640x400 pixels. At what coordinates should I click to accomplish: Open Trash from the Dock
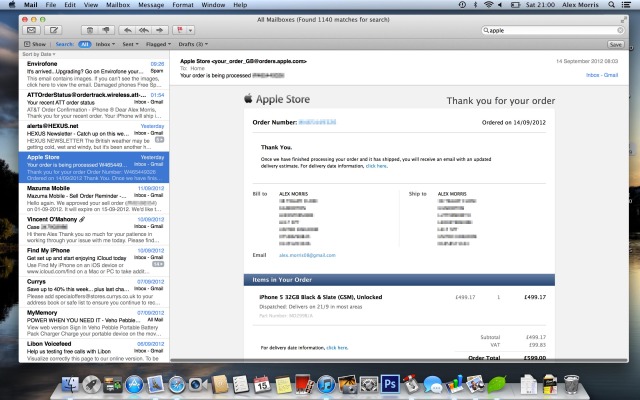(x=571, y=384)
